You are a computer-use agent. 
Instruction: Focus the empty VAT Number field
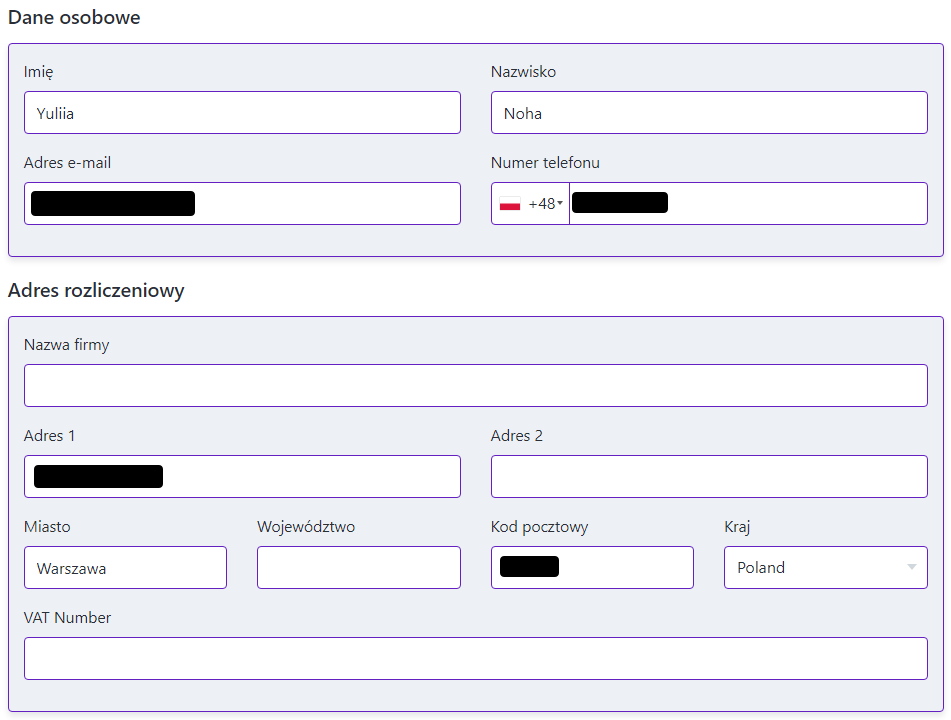475,659
